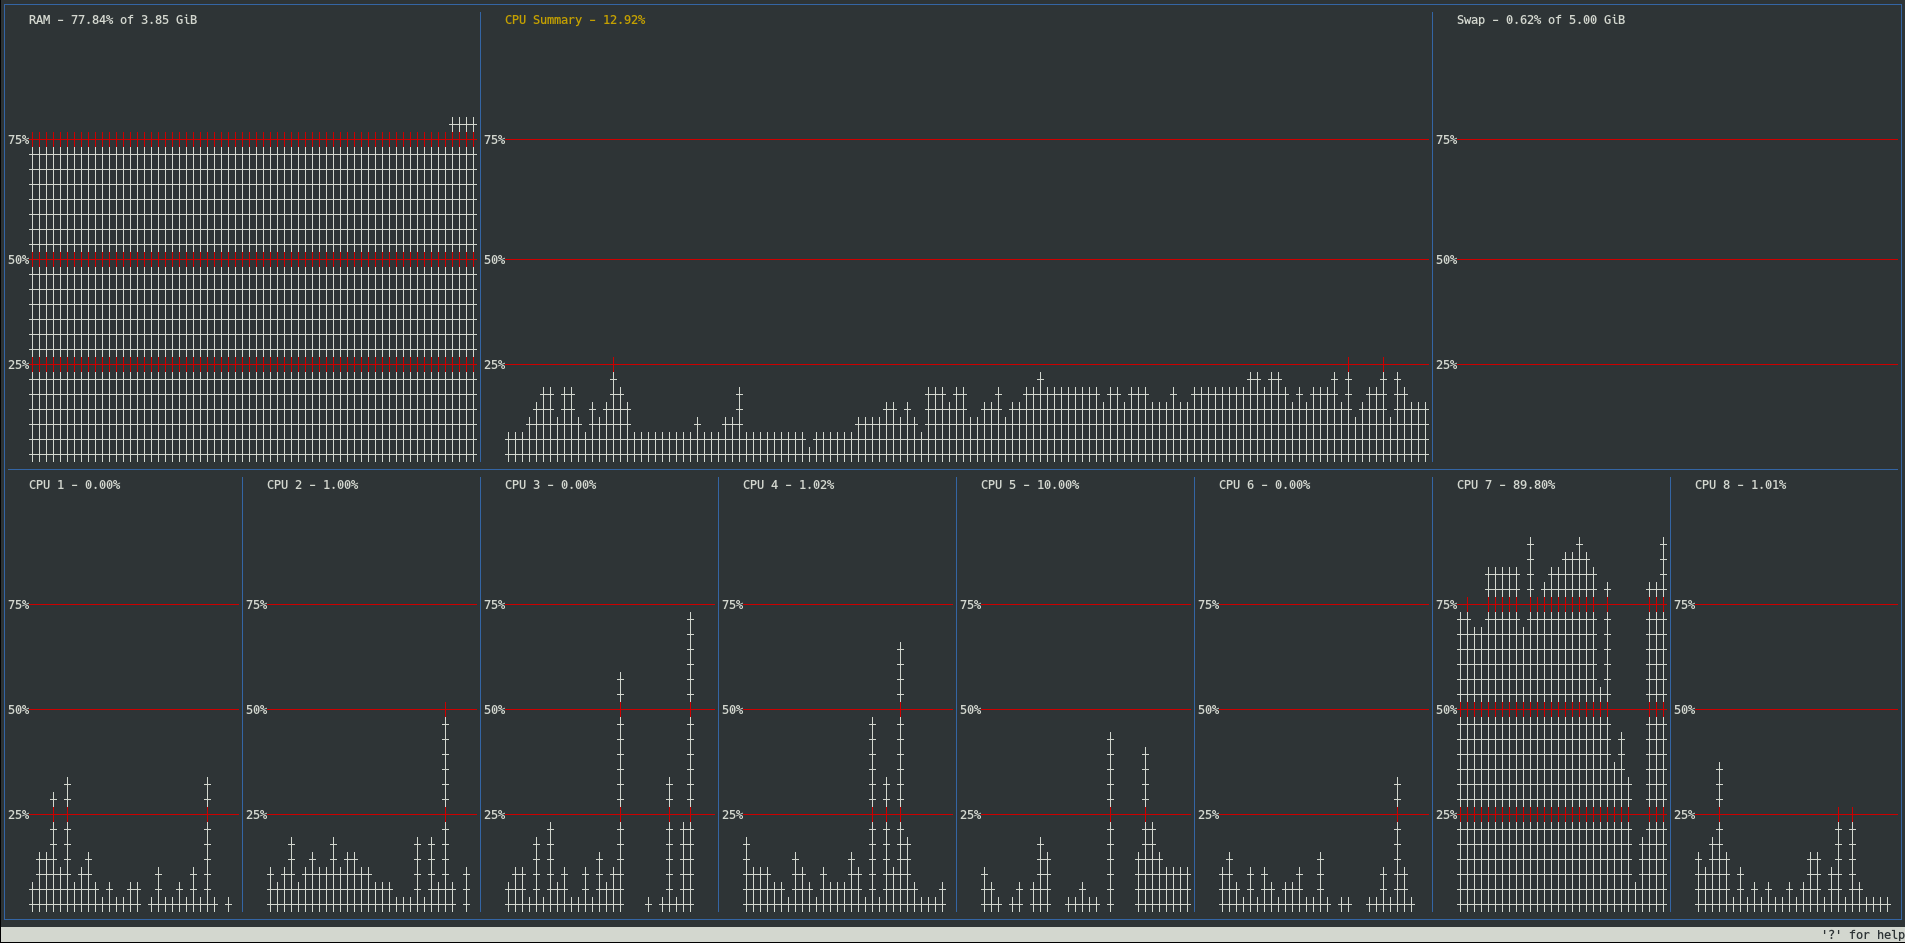Click the 'CPU 4 – 1.02%' graph title
Image resolution: width=1905 pixels, height=943 pixels.
pos(789,485)
